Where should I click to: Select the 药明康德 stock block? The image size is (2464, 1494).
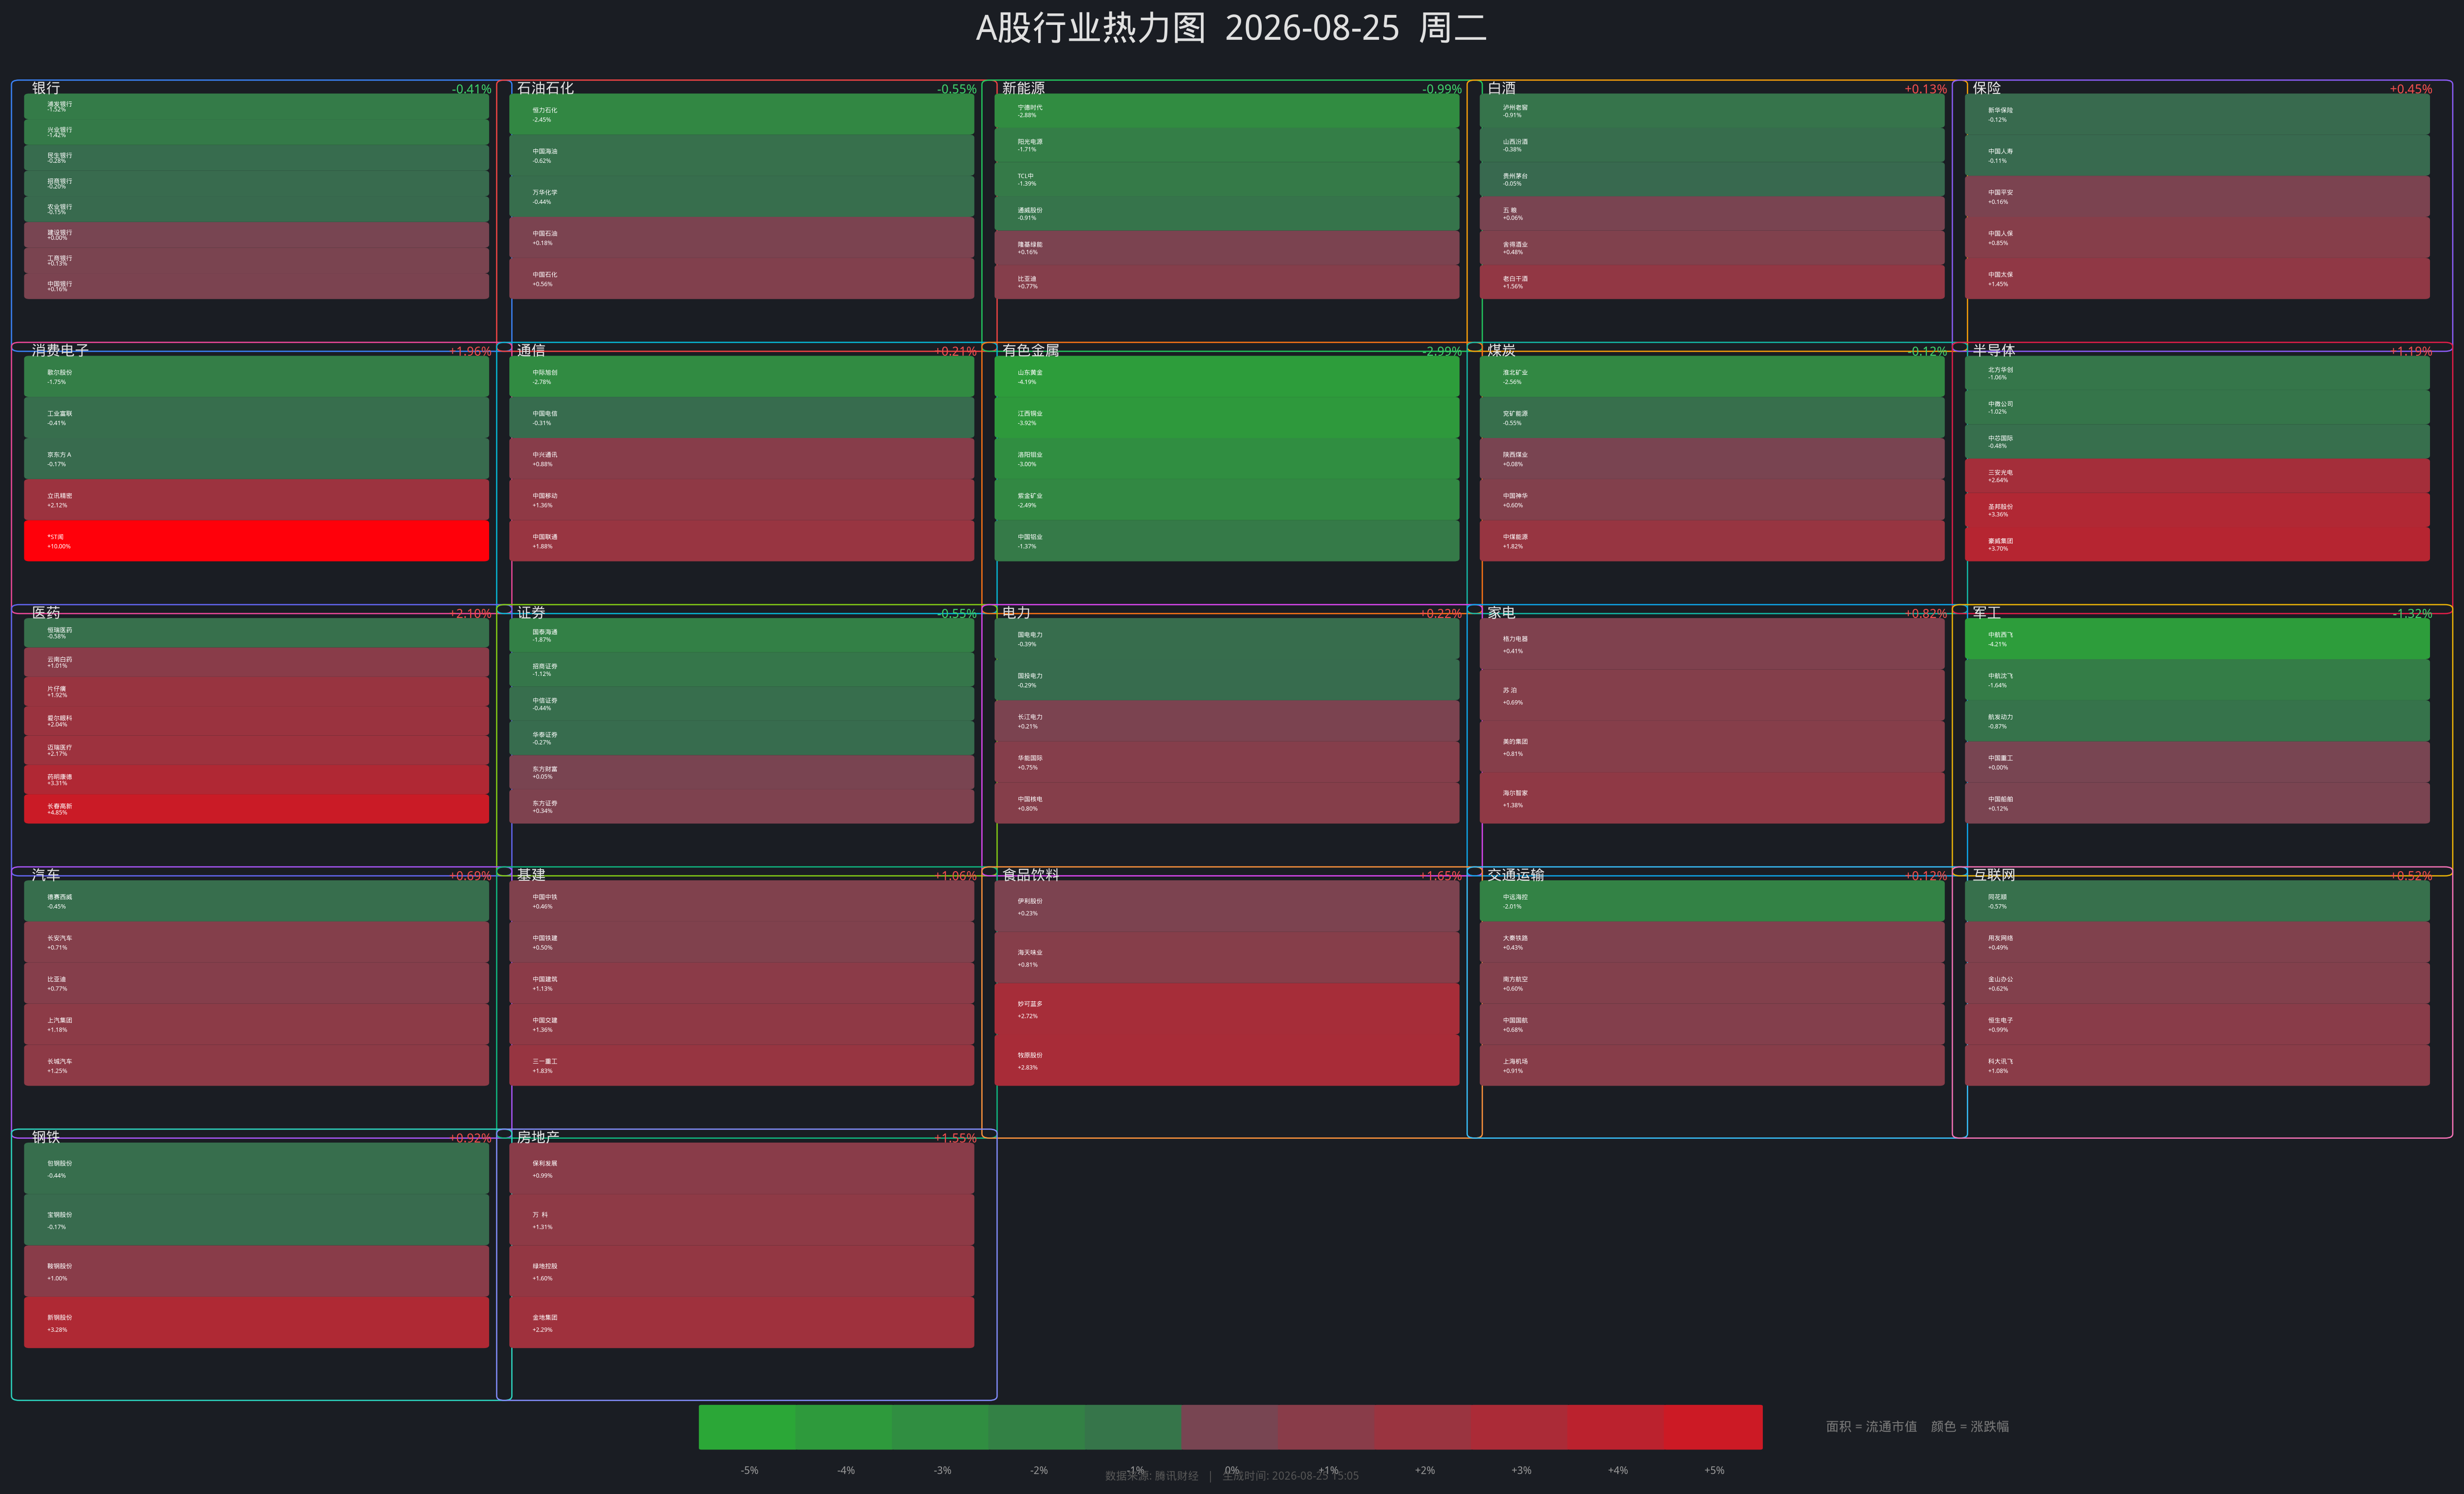tap(256, 779)
